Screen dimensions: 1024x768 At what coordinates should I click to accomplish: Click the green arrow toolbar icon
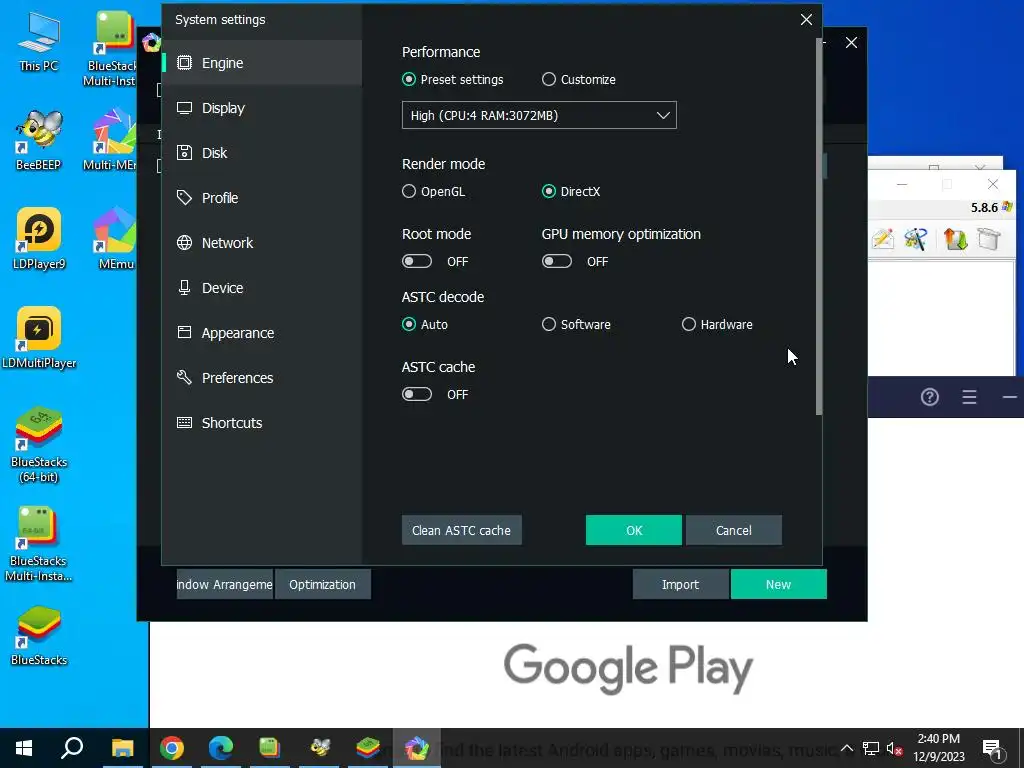(955, 239)
